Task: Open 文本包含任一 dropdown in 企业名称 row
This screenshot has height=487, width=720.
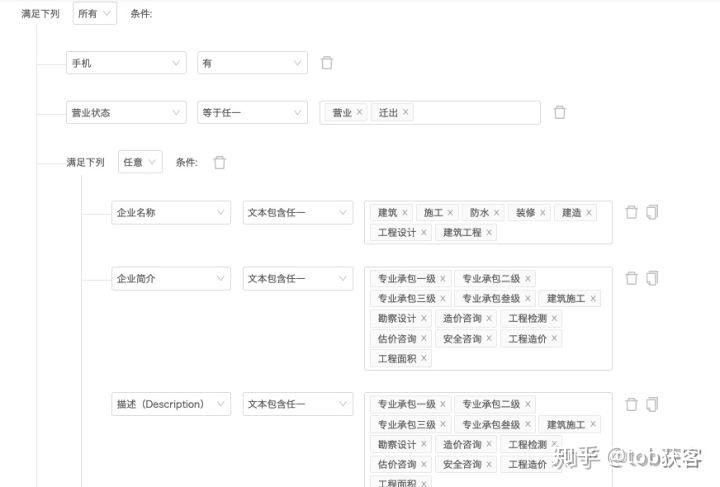Action: coord(298,213)
